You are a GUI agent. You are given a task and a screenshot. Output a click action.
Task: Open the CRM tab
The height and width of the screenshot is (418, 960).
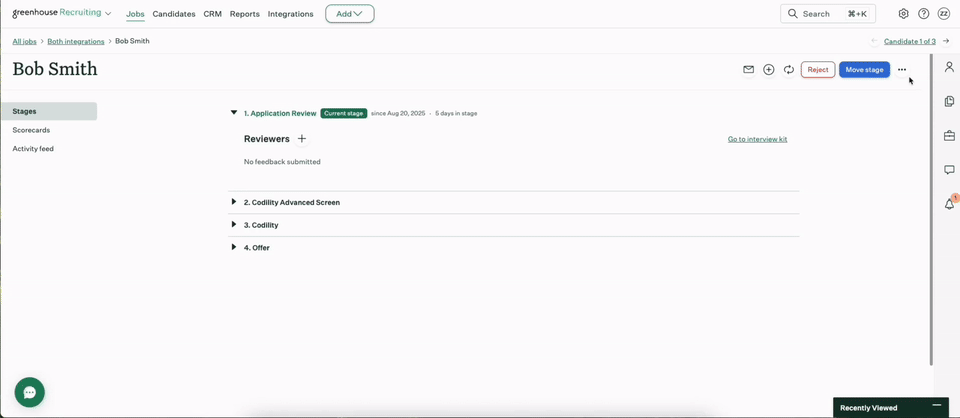[212, 13]
